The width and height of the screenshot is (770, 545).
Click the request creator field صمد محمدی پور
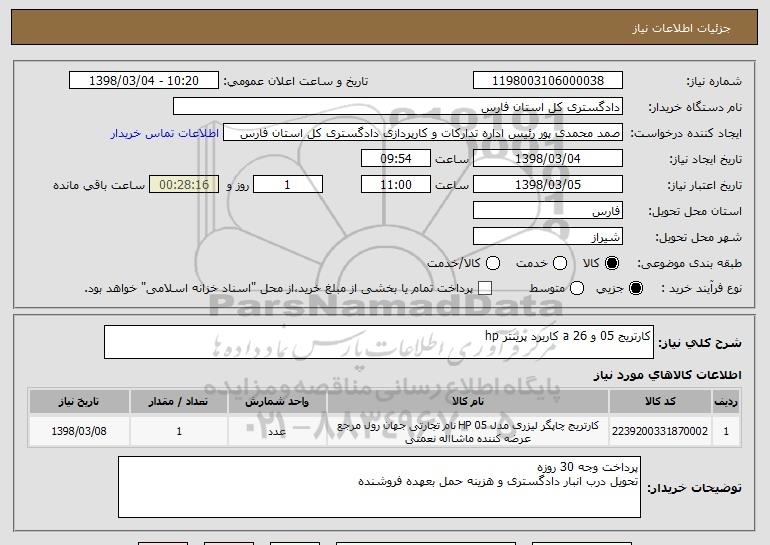[423, 133]
